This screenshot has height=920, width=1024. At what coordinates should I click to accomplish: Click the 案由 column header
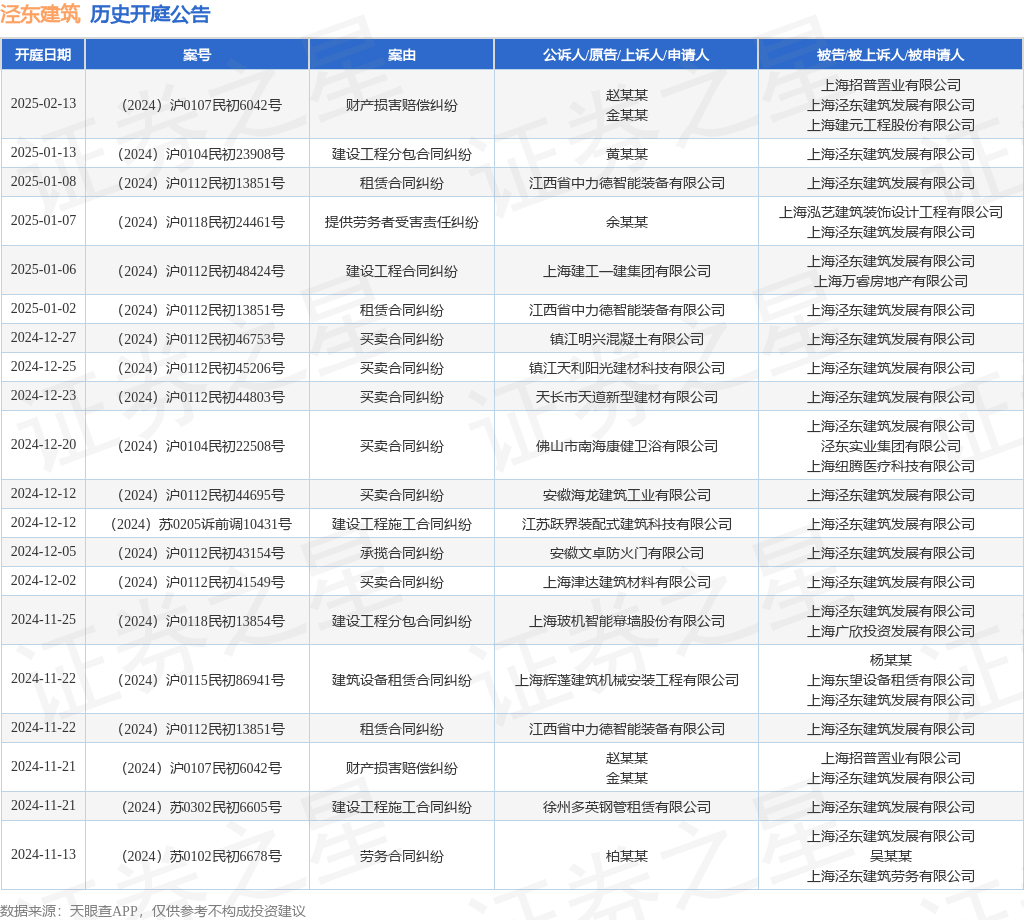[x=402, y=55]
